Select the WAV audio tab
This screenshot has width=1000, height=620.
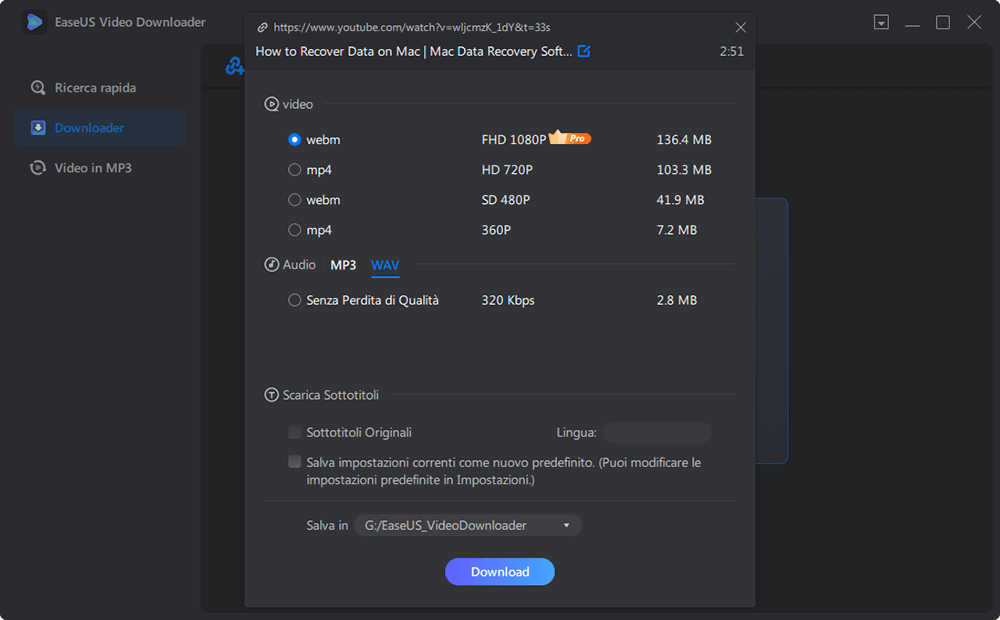click(385, 264)
